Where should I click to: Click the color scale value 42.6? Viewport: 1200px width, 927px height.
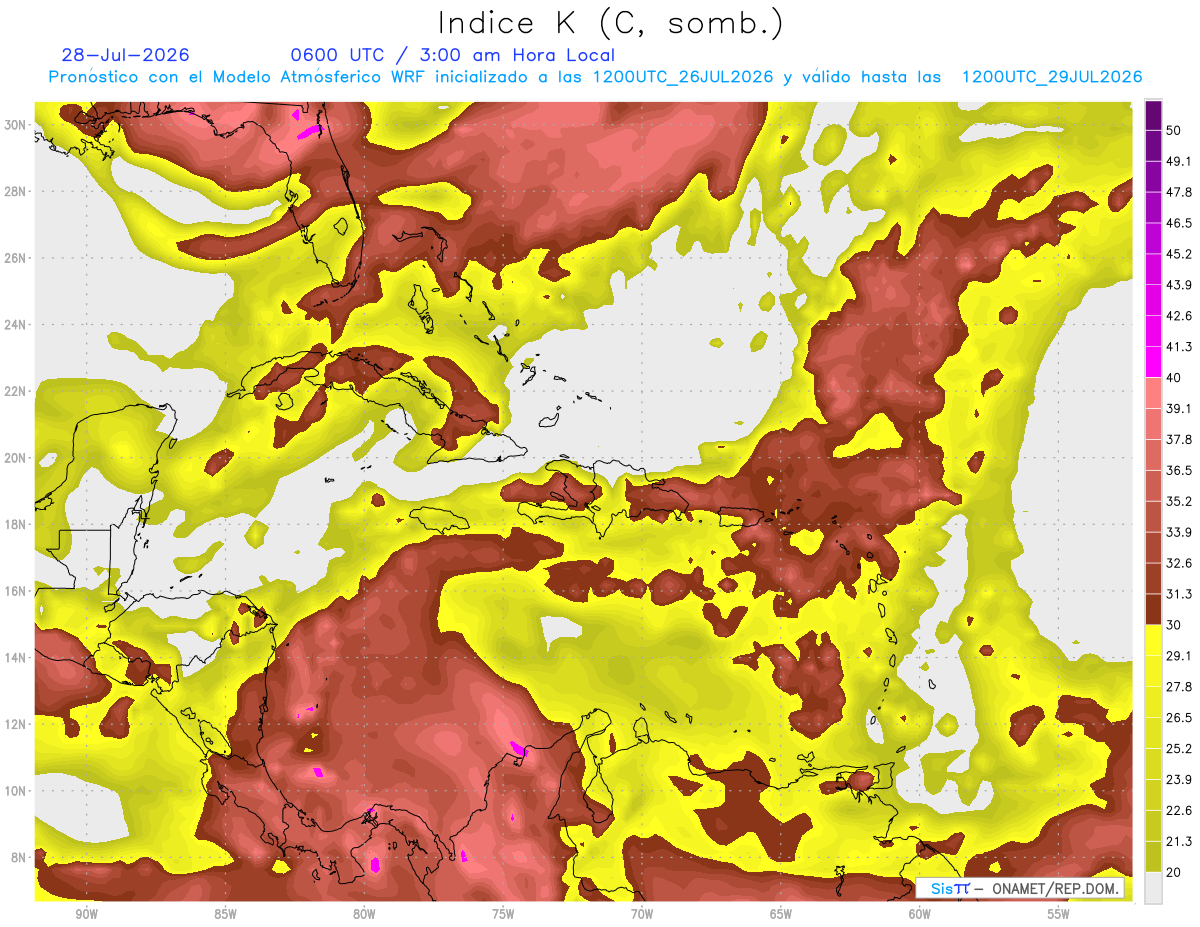(x=1178, y=316)
